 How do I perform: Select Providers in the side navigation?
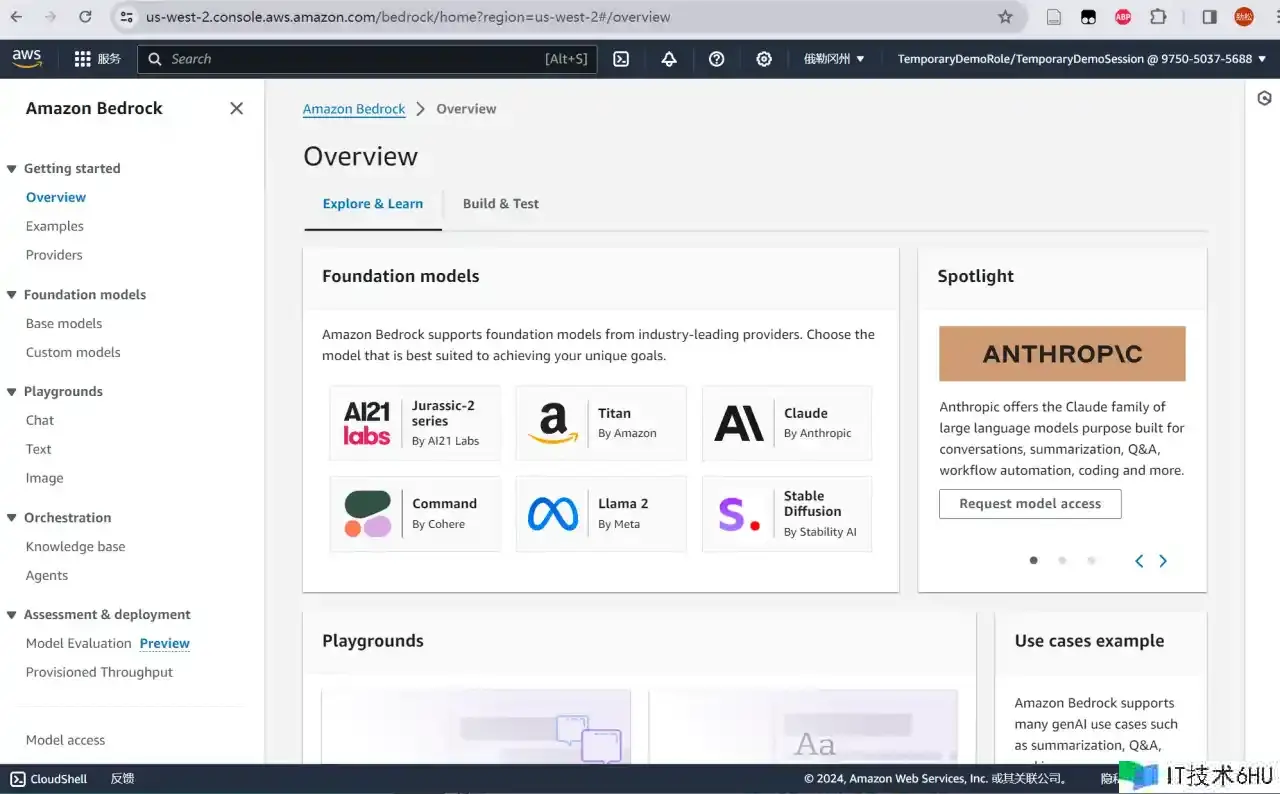54,255
